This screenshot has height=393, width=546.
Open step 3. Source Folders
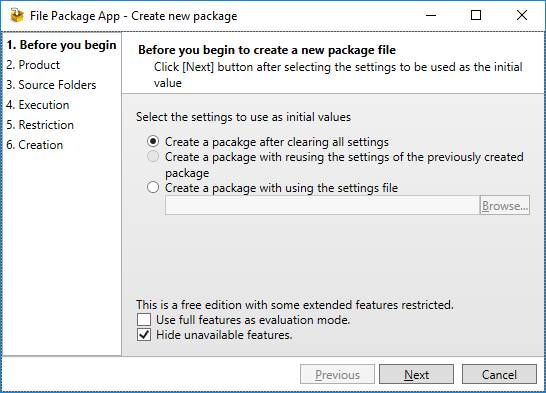pyautogui.click(x=51, y=85)
